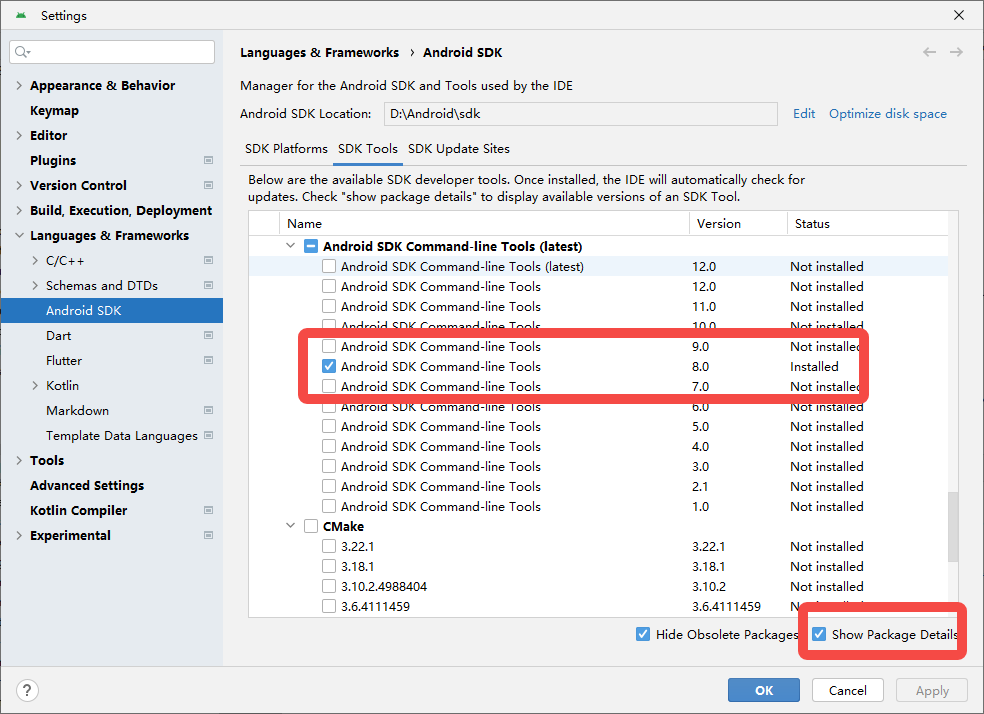
Task: Click the search magnifier icon
Action: click(22, 51)
